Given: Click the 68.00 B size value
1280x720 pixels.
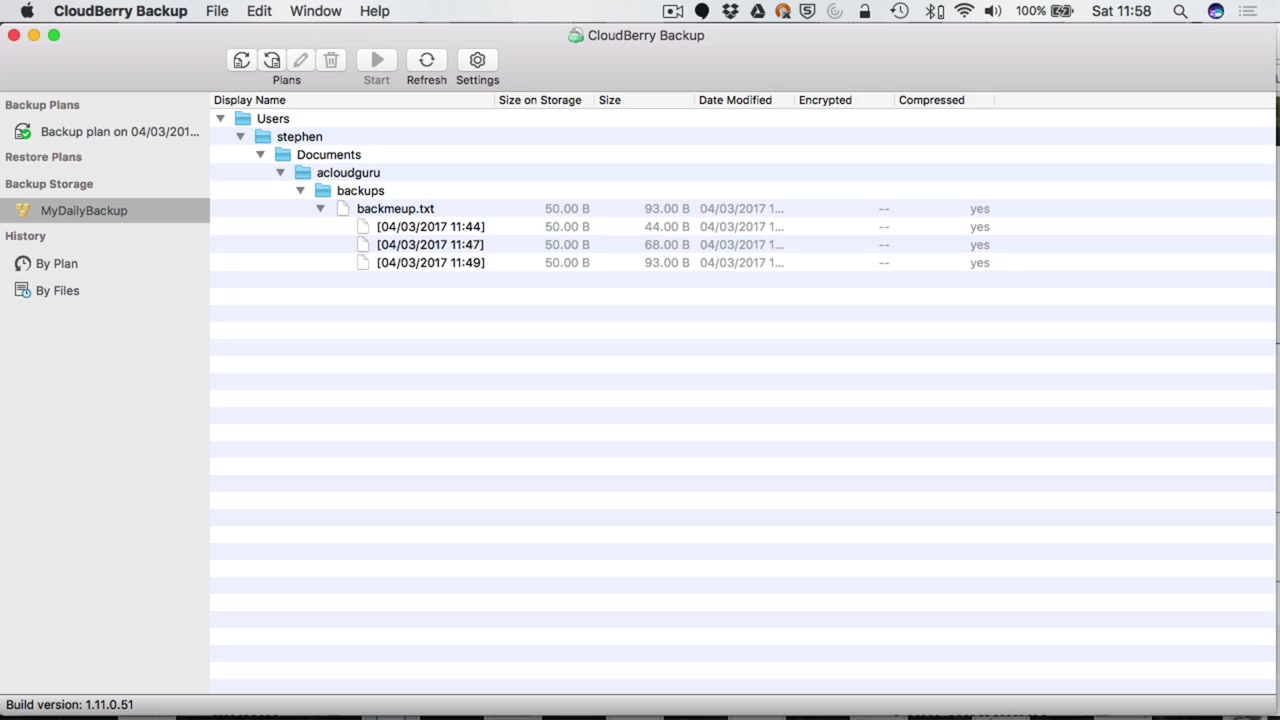Looking at the screenshot, I should (667, 244).
